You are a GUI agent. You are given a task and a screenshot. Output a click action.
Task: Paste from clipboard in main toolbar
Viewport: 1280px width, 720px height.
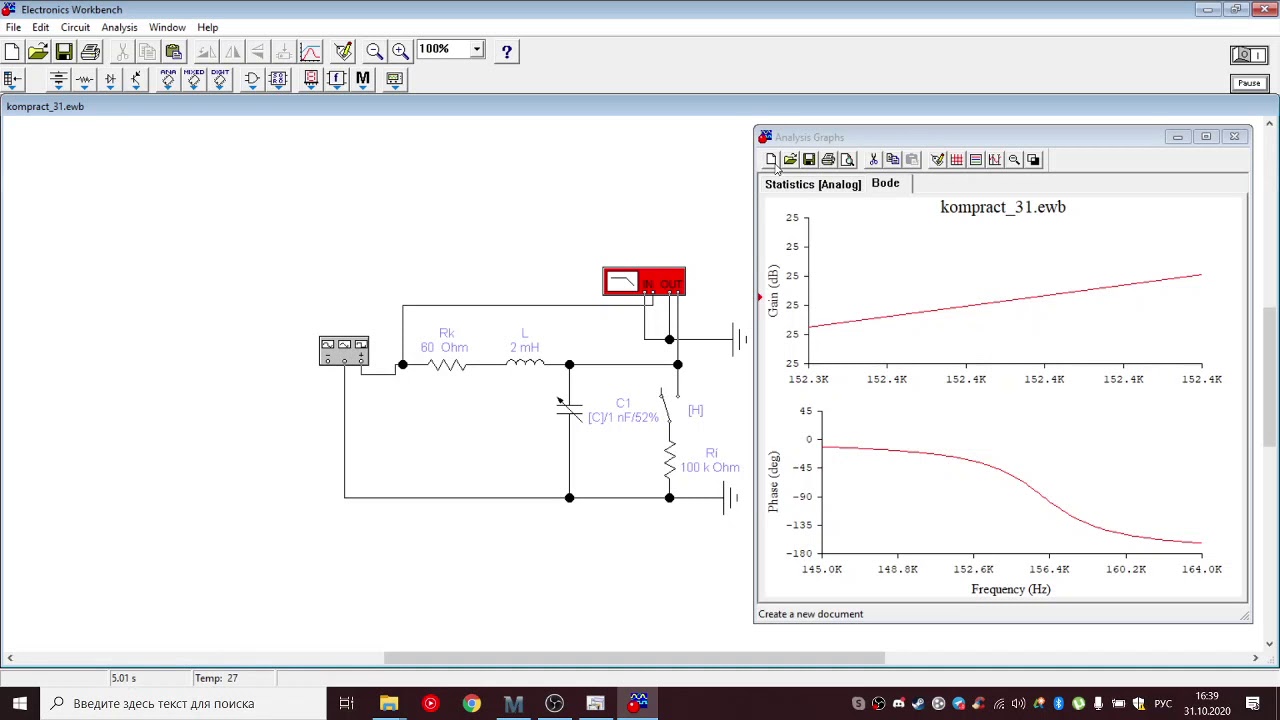point(174,51)
